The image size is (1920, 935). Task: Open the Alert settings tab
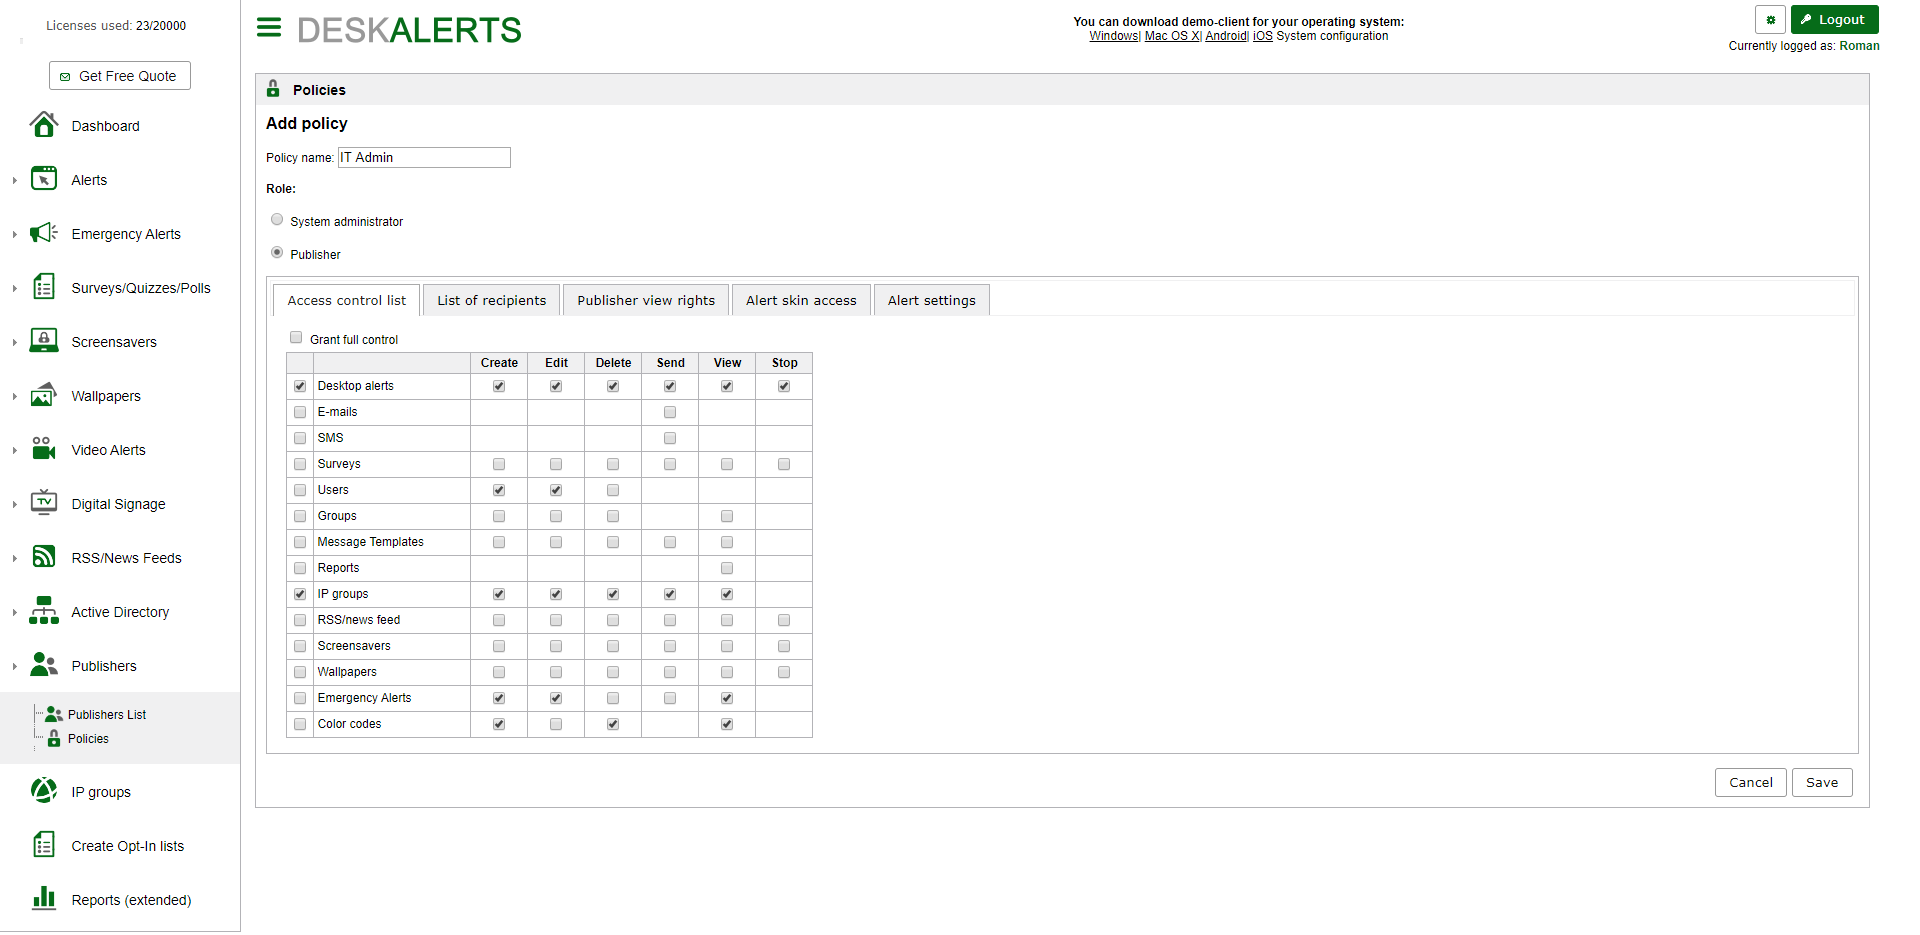point(931,299)
